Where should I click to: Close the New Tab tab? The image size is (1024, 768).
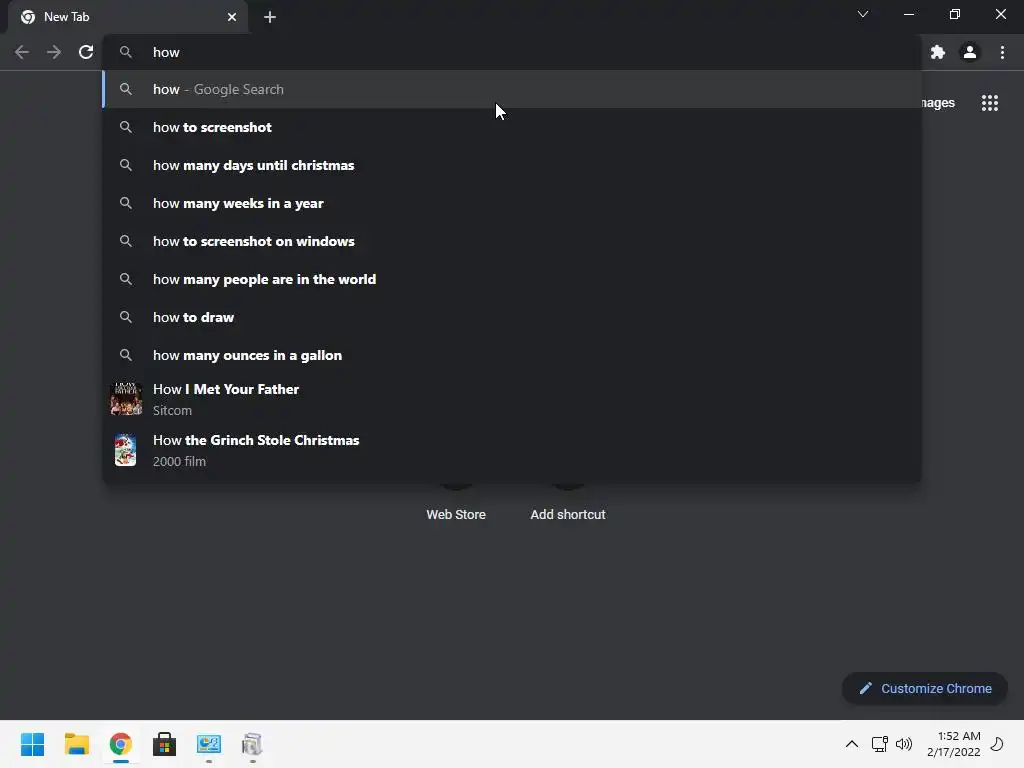pyautogui.click(x=232, y=17)
